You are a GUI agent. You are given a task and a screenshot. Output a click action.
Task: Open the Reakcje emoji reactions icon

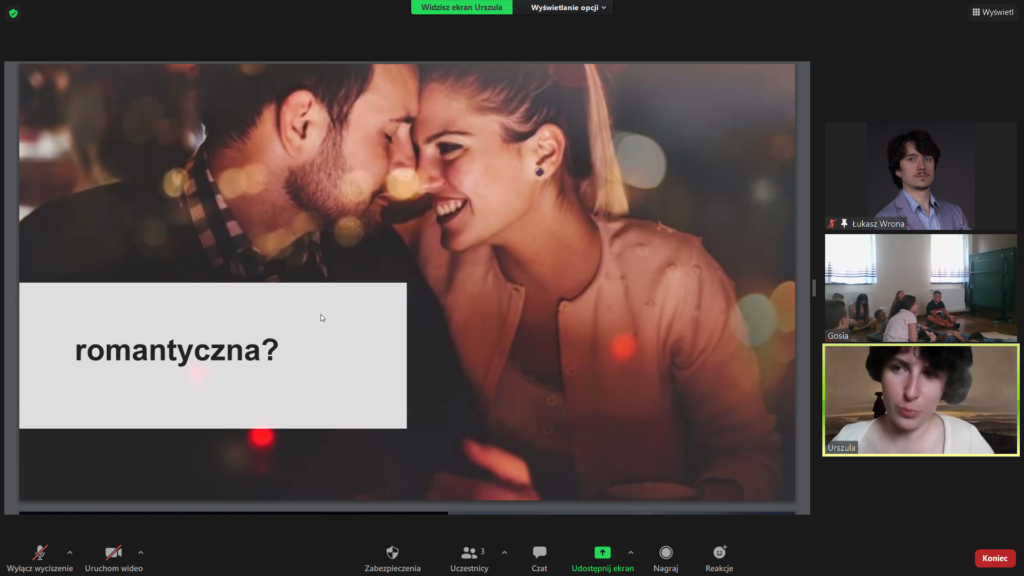click(x=719, y=553)
